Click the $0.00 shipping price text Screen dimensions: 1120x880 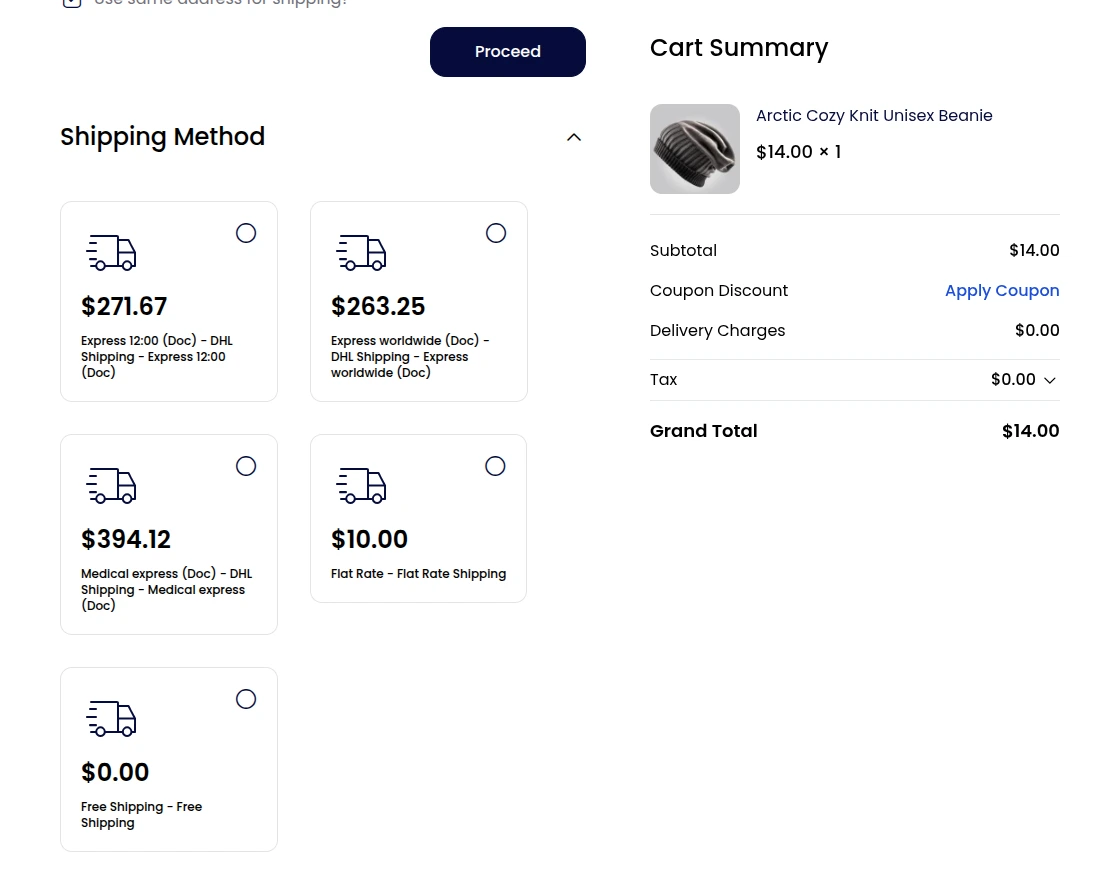click(x=115, y=772)
